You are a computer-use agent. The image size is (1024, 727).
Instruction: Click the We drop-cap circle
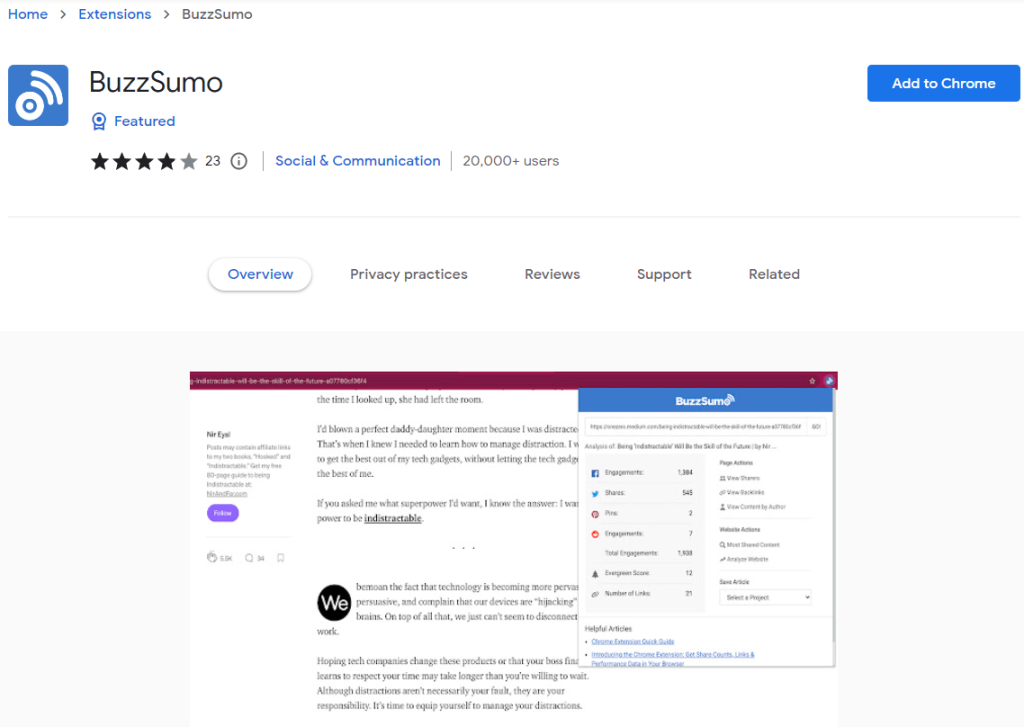(334, 602)
